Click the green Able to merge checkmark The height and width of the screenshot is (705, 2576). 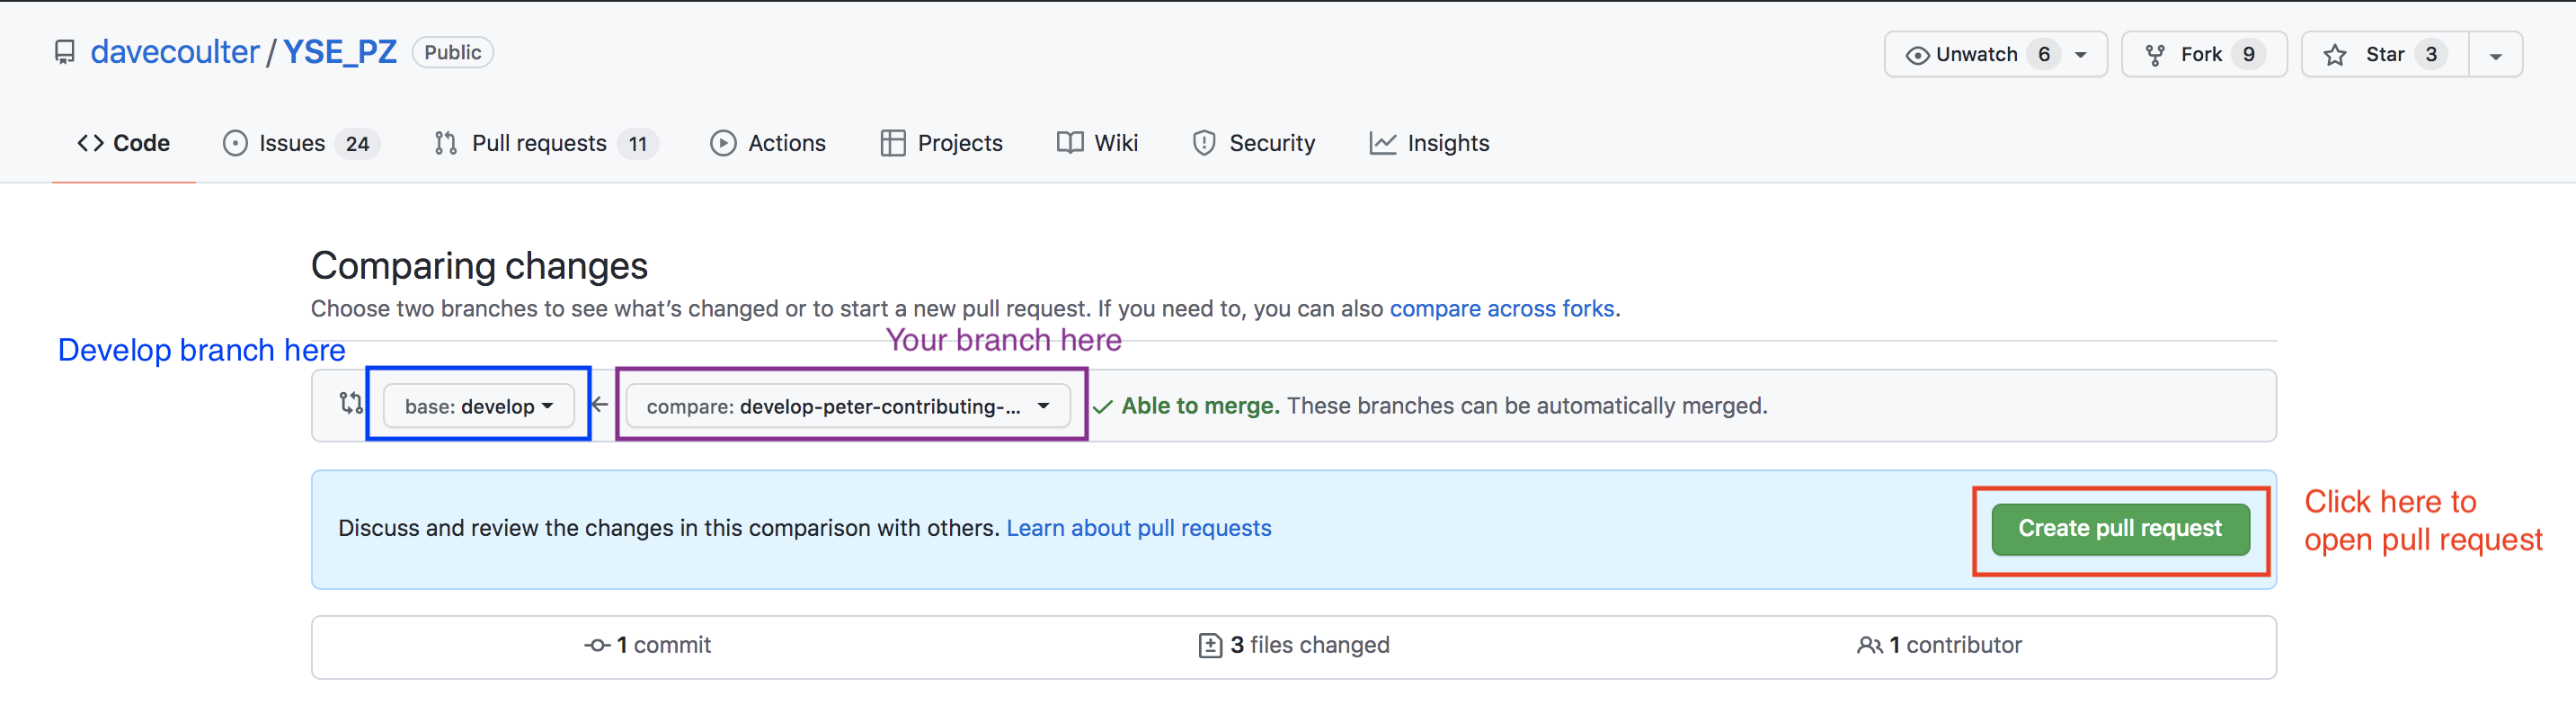tap(1102, 407)
